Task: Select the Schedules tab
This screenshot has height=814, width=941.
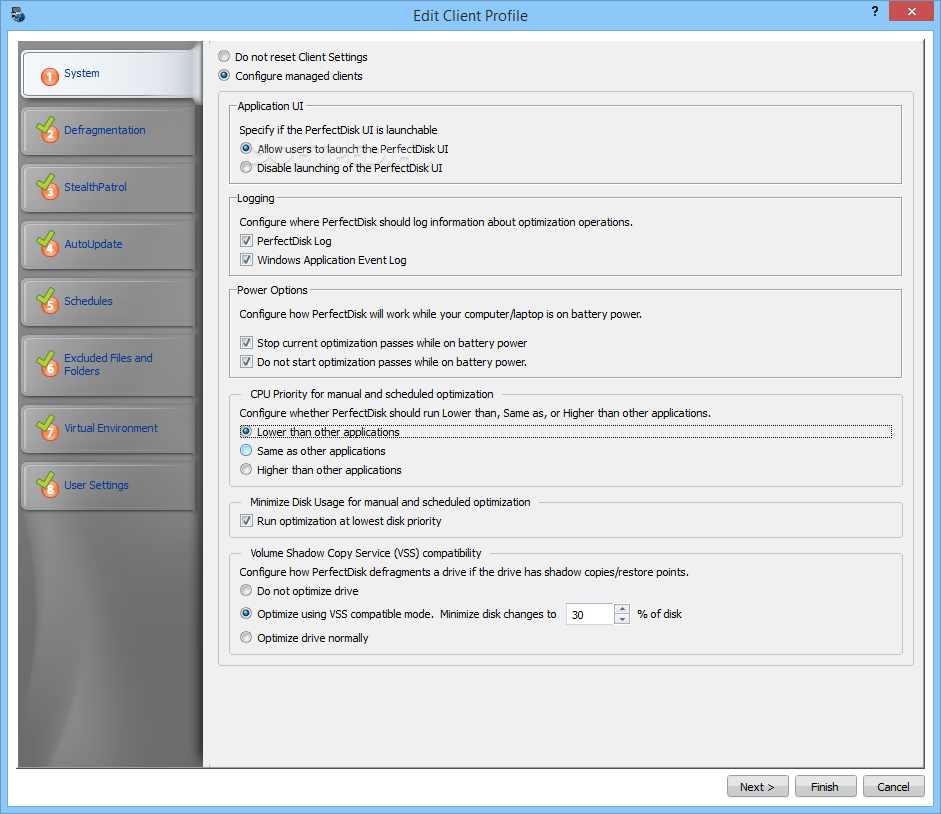Action: 108,301
